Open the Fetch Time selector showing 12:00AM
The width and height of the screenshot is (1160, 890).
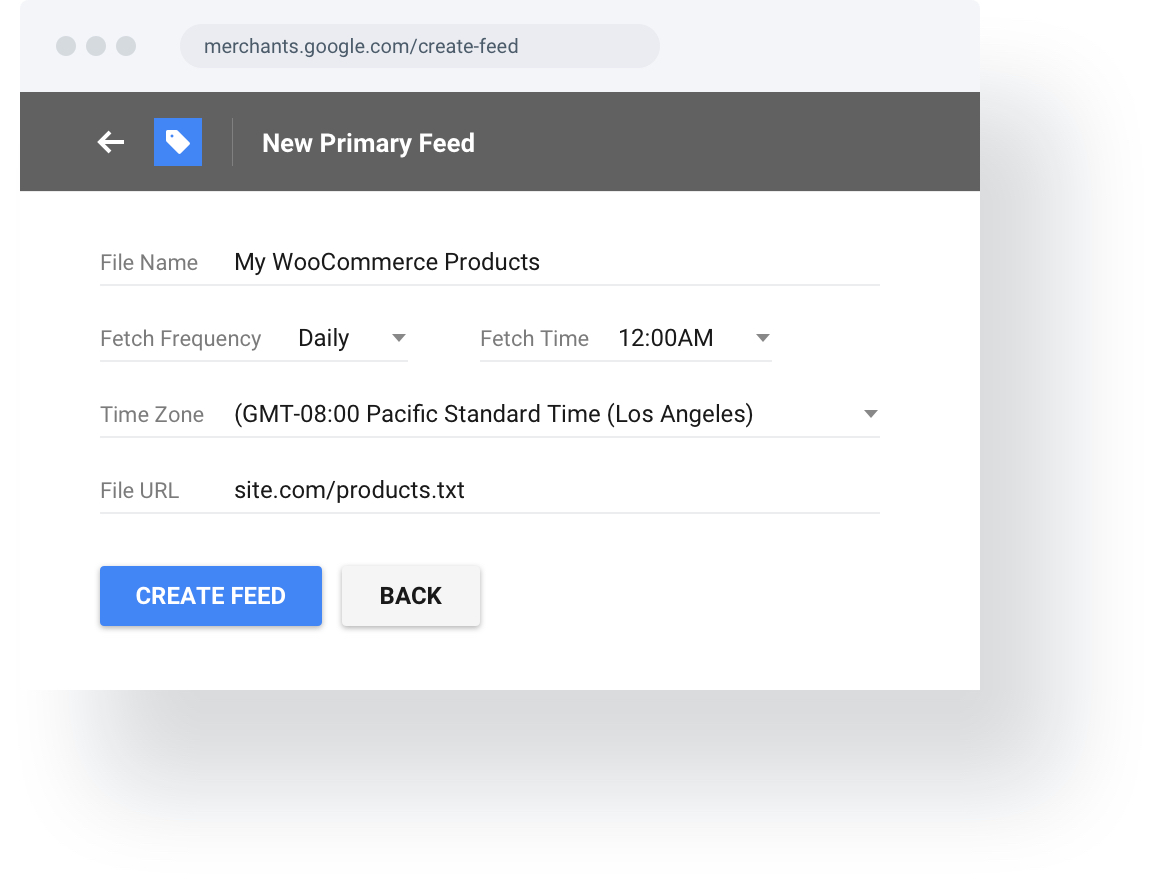[678, 338]
